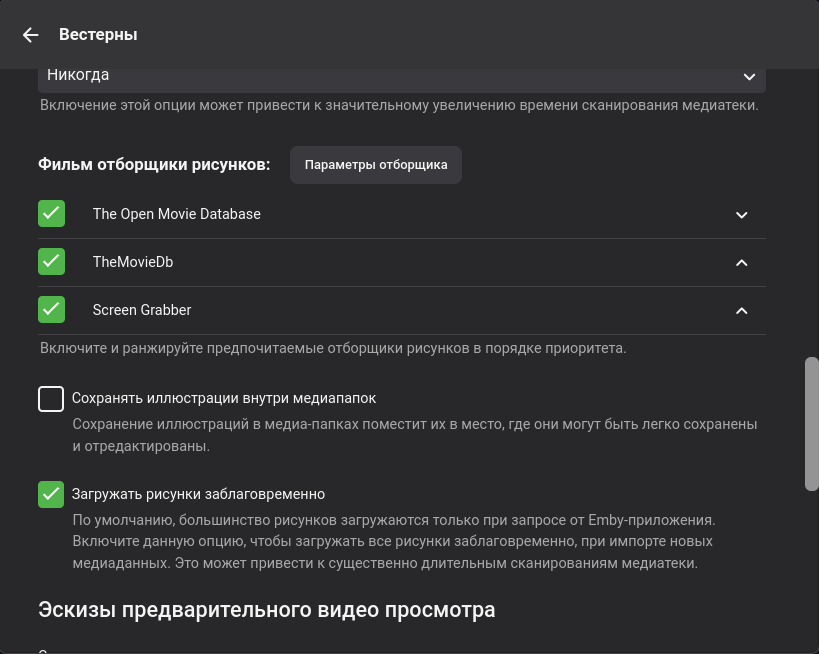The height and width of the screenshot is (654, 819).
Task: Select the TheMovieDb row label
Action: (x=133, y=262)
